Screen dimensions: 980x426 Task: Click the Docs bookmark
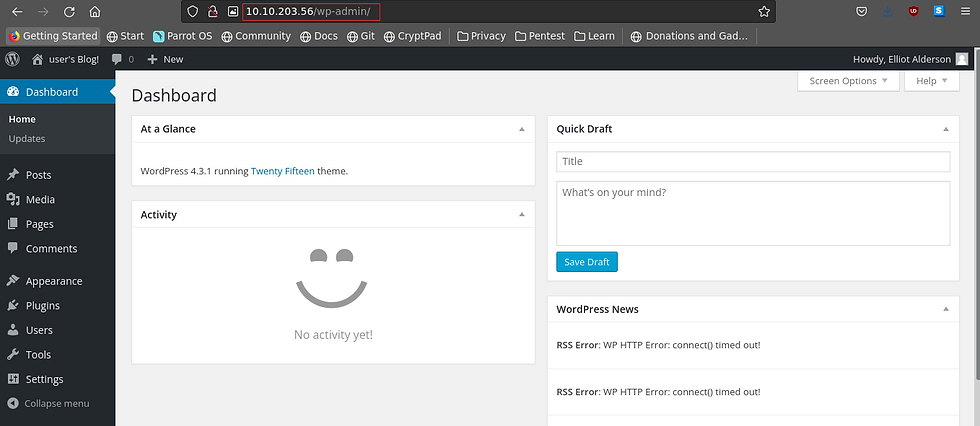[319, 36]
